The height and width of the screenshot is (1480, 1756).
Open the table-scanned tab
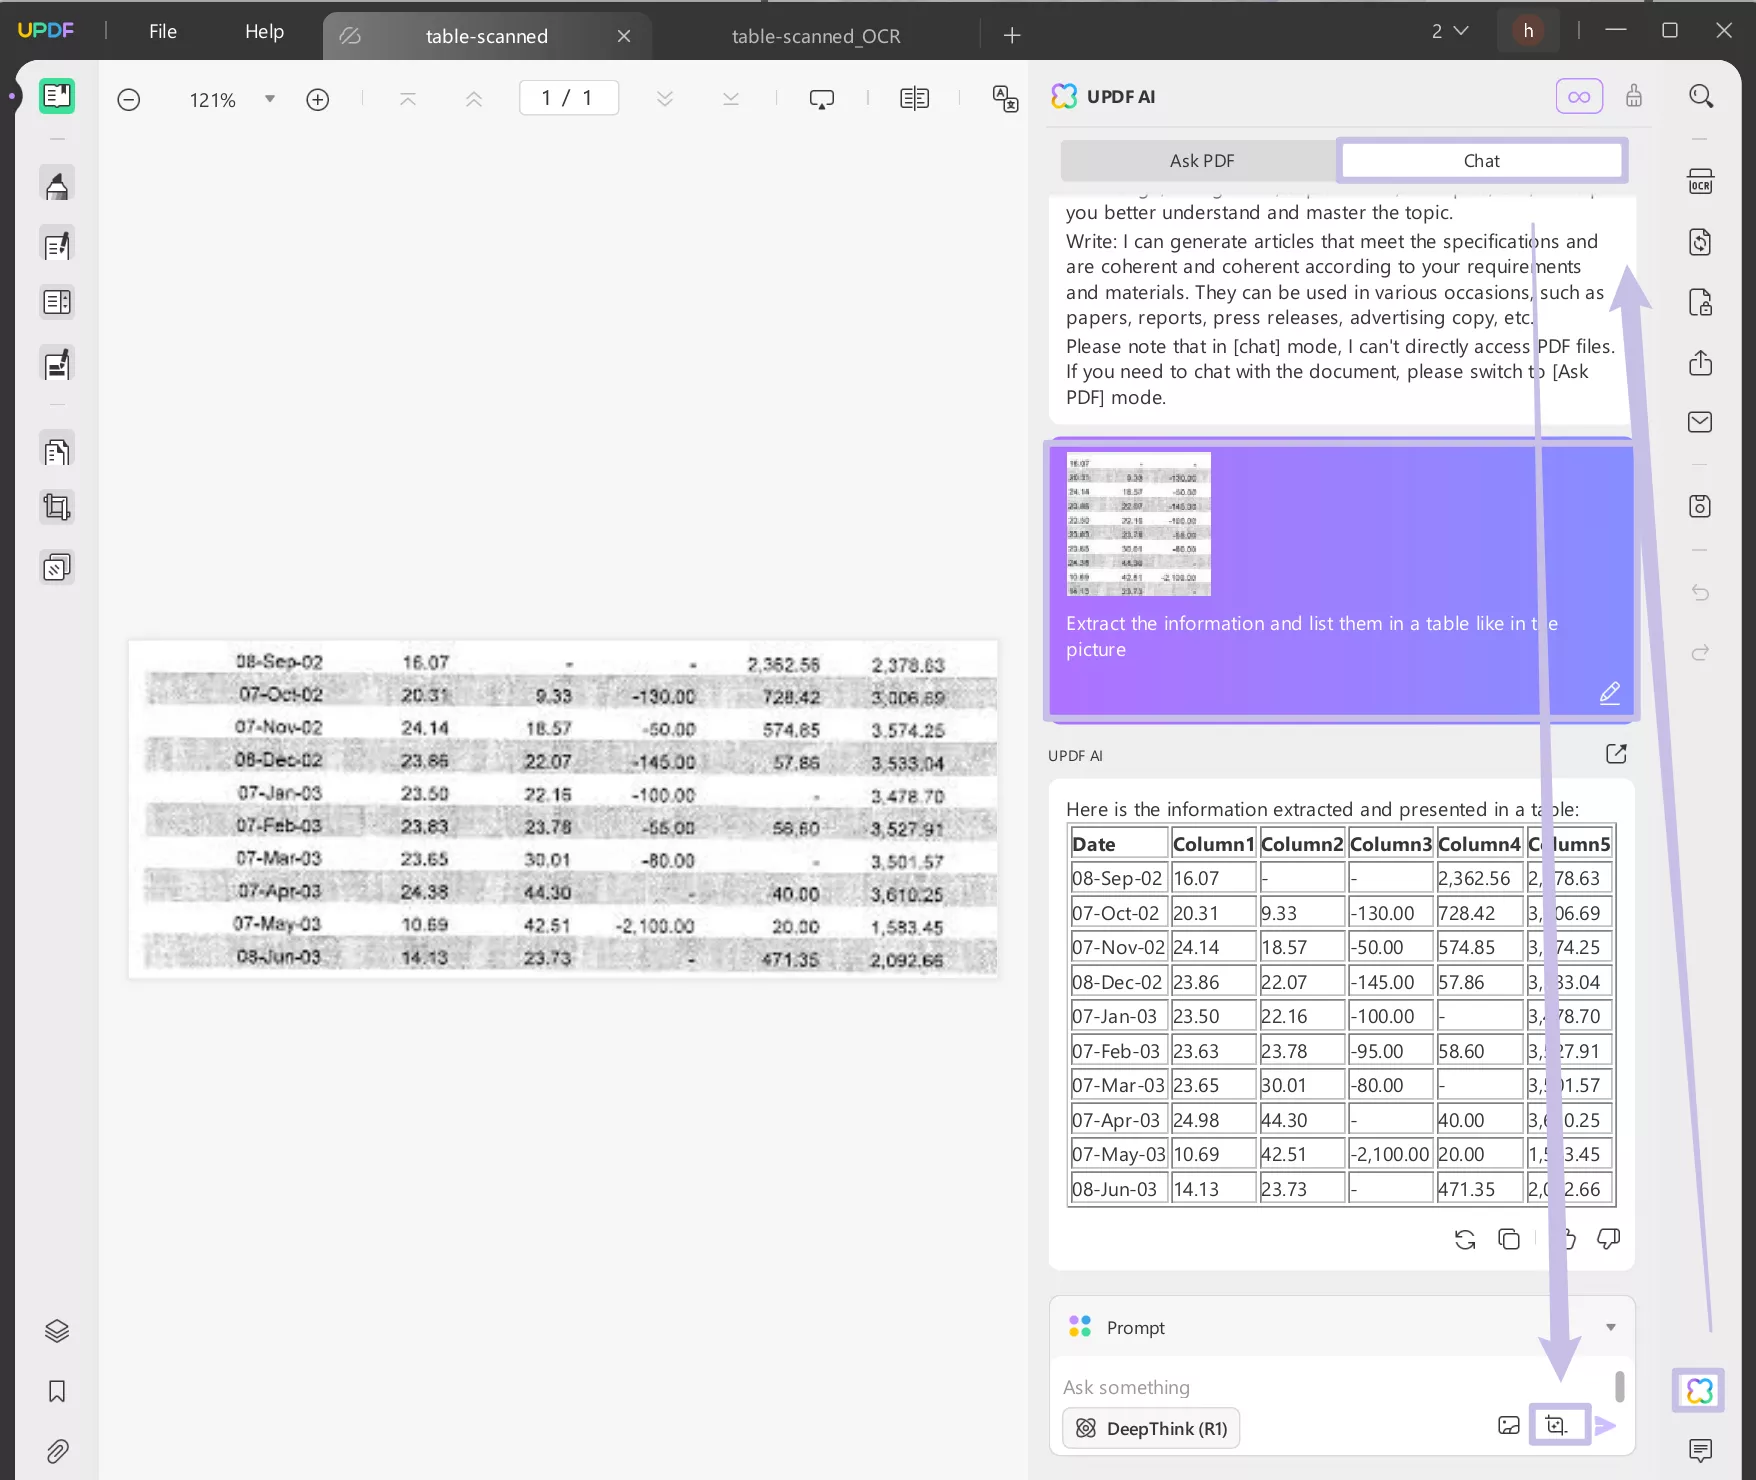pyautogui.click(x=487, y=36)
